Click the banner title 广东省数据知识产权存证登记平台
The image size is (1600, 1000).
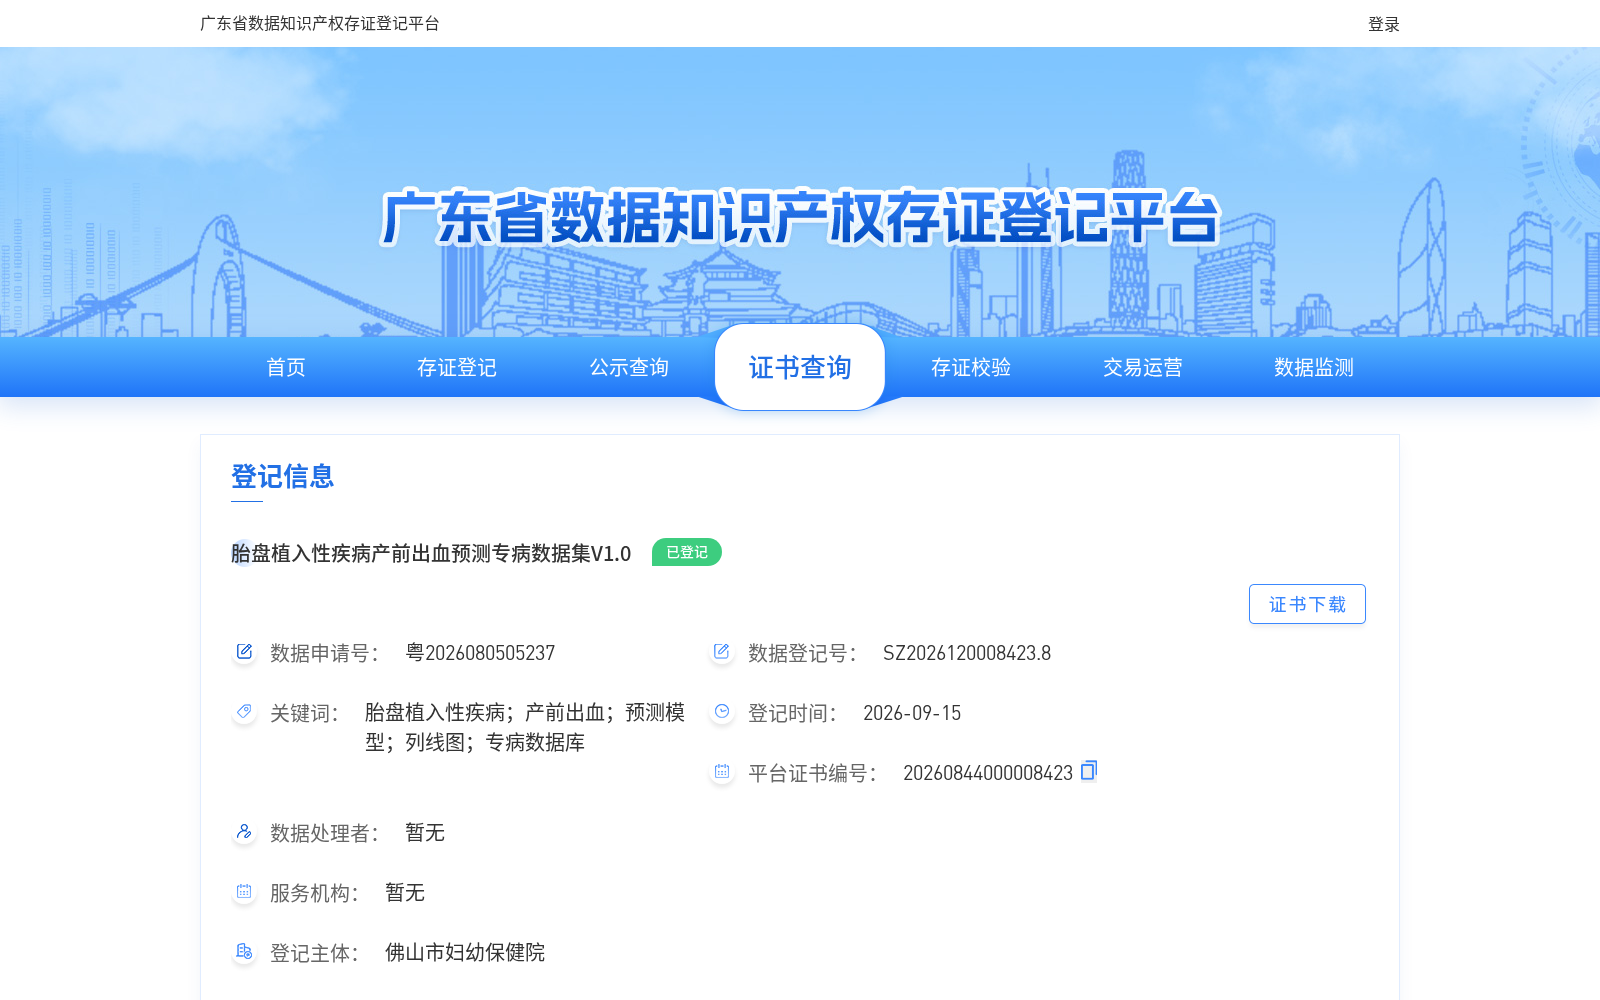[x=800, y=217]
